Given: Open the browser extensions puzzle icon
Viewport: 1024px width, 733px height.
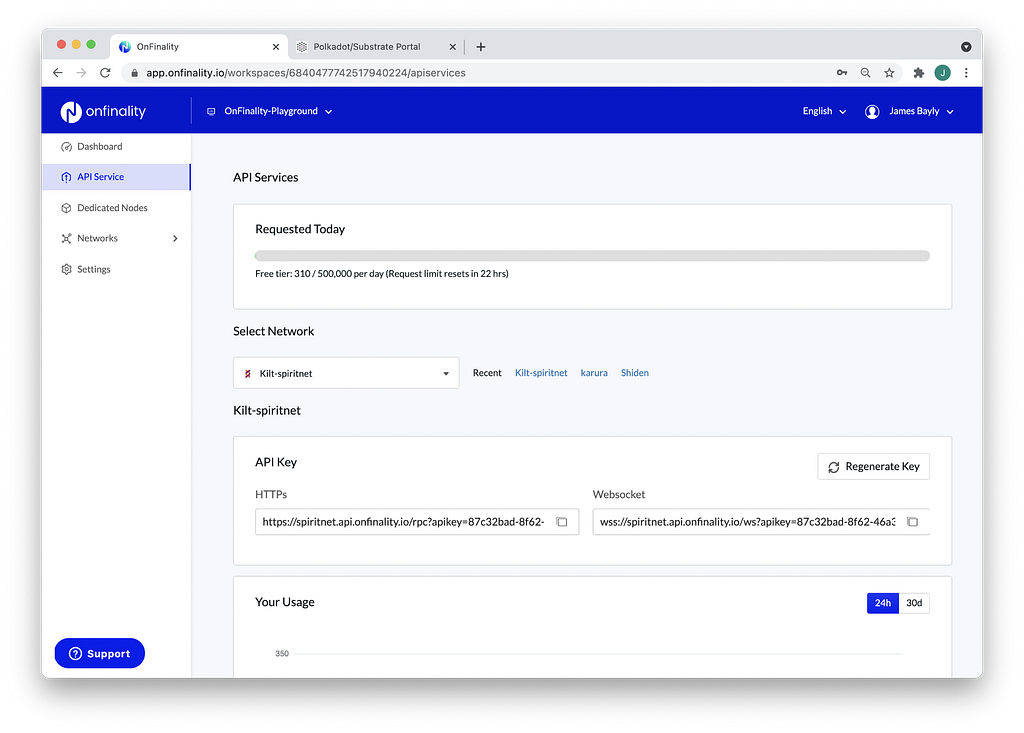Looking at the screenshot, I should click(x=918, y=73).
